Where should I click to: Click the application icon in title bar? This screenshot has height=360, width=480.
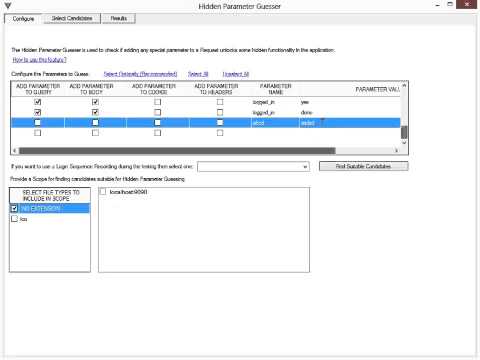point(8,6)
